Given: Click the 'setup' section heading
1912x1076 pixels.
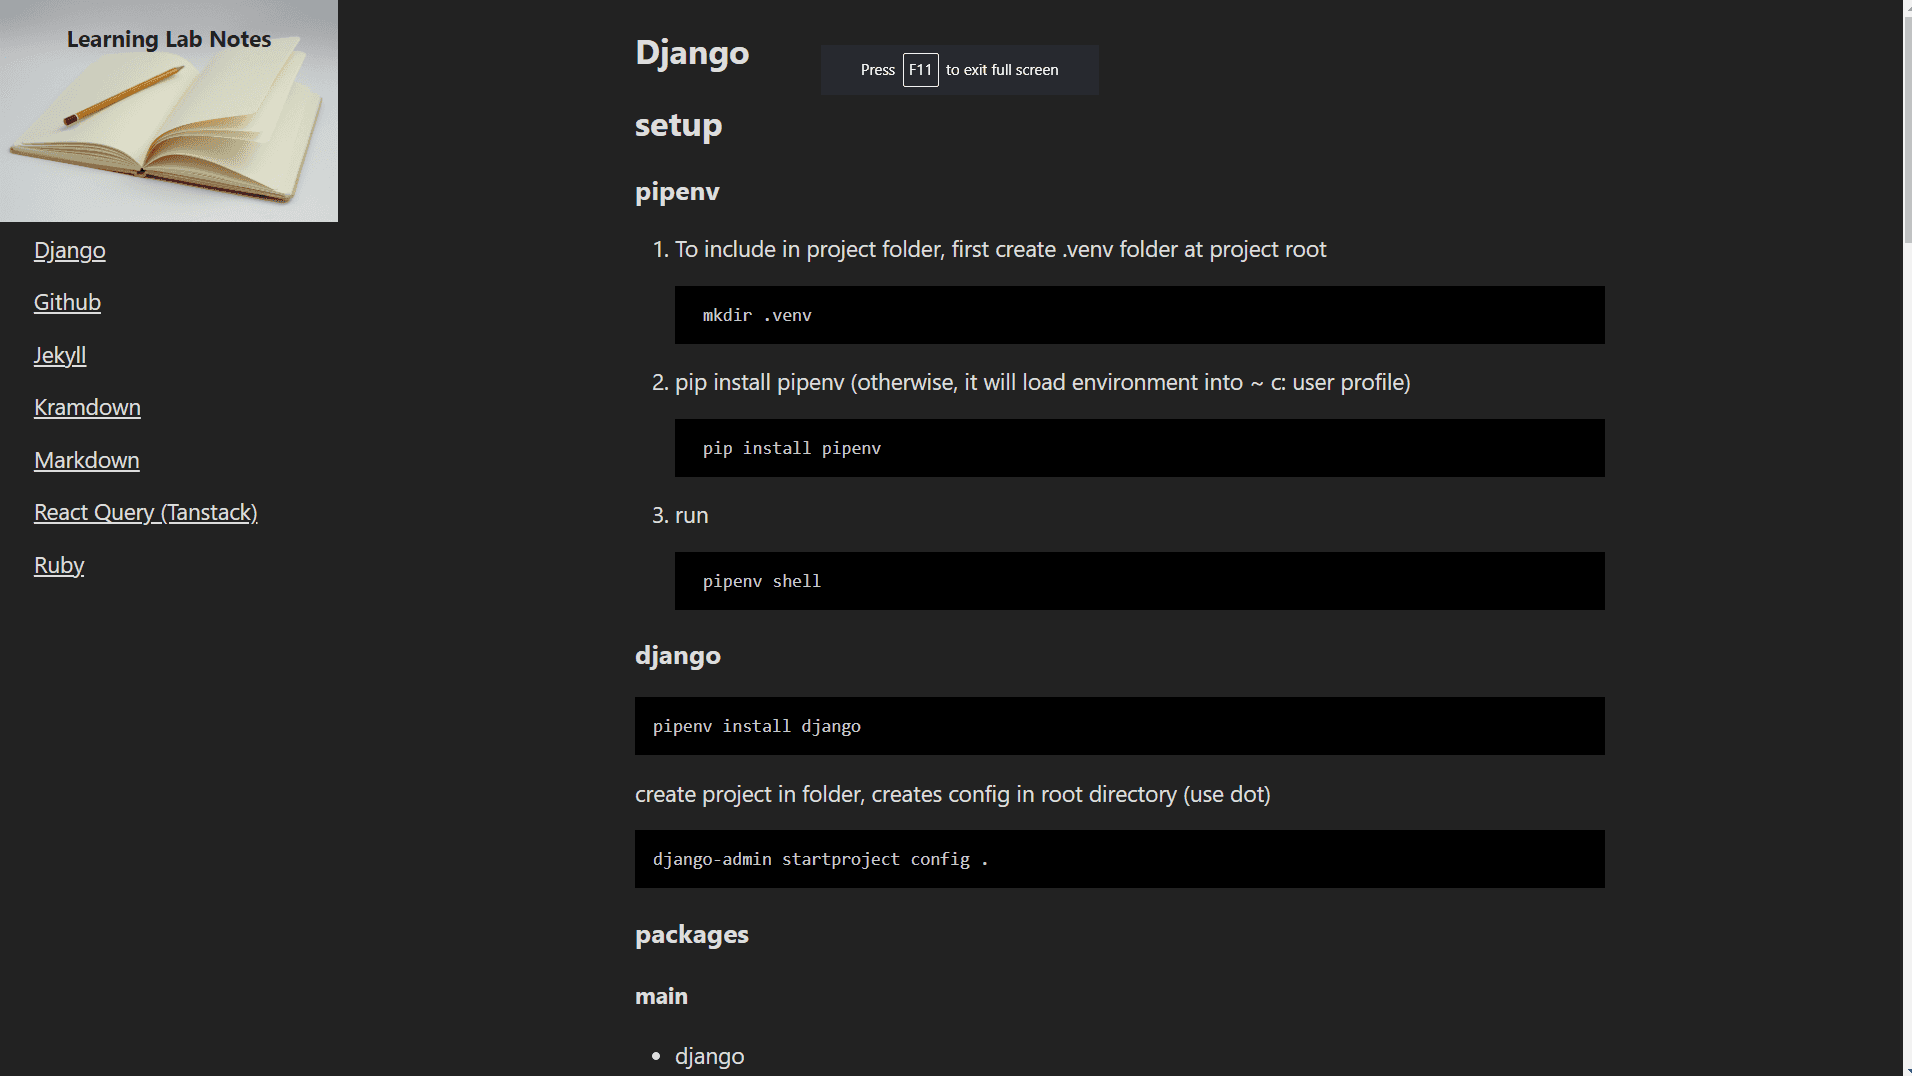Looking at the screenshot, I should pyautogui.click(x=678, y=125).
